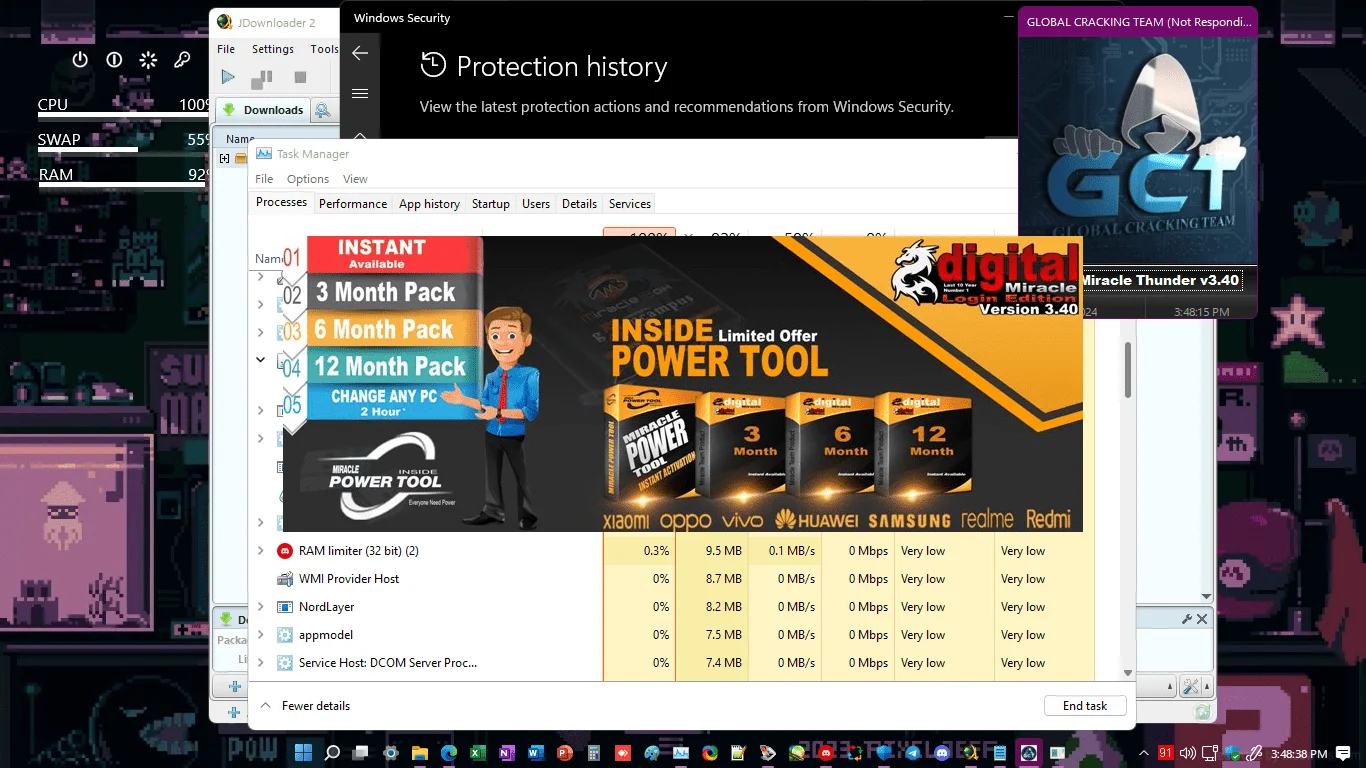Open taskbar Search
The image size is (1366, 768).
point(332,752)
